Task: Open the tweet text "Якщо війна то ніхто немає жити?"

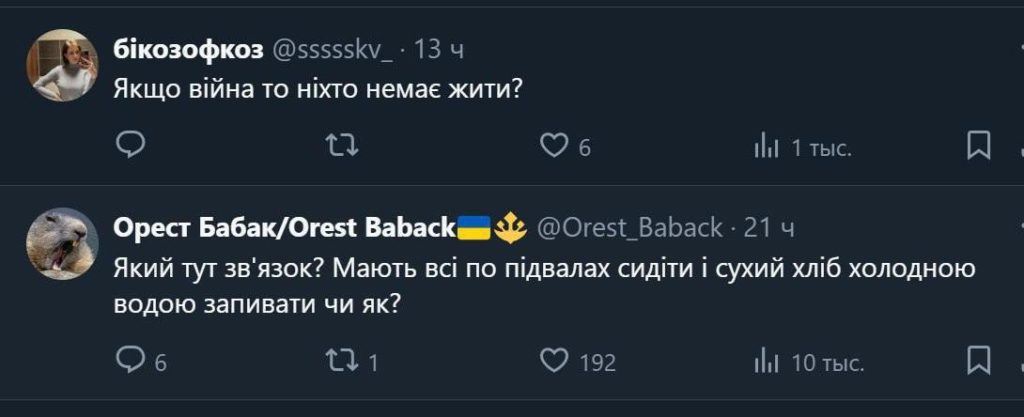Action: pos(320,88)
